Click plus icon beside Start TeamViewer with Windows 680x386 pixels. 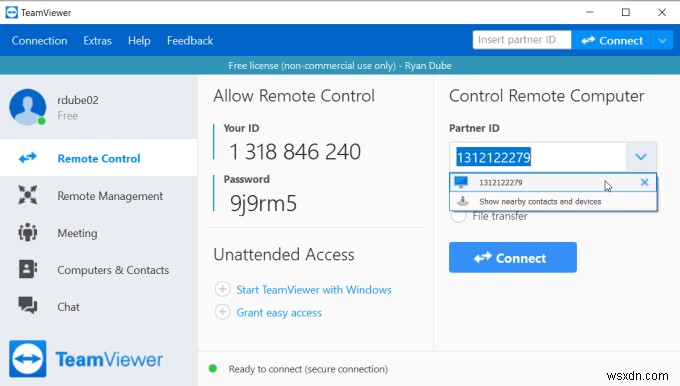(x=222, y=289)
